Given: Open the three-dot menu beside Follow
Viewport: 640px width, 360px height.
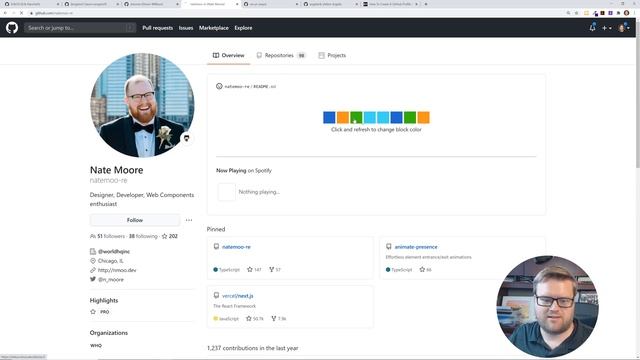Looking at the screenshot, I should click(189, 220).
